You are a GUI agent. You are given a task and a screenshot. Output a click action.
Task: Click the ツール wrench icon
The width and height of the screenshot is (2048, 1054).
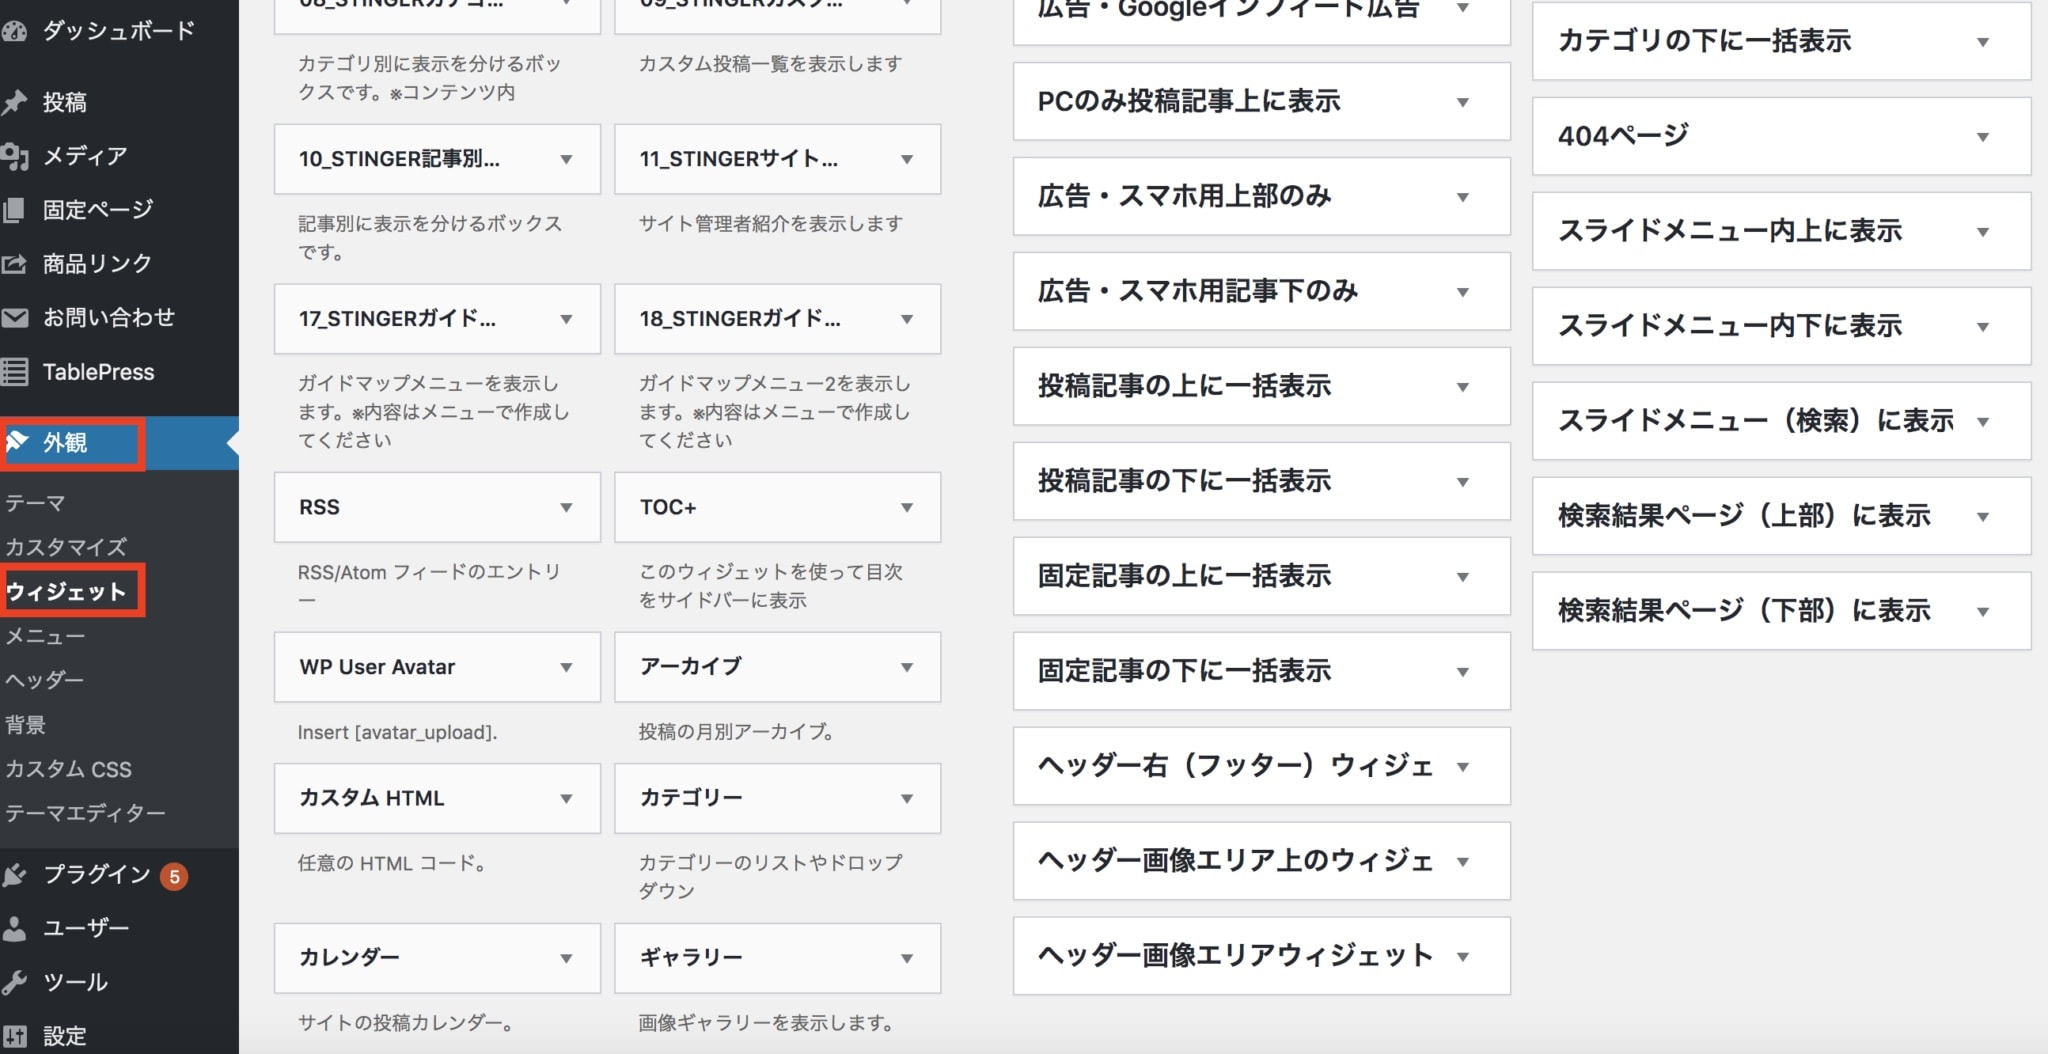tap(14, 982)
